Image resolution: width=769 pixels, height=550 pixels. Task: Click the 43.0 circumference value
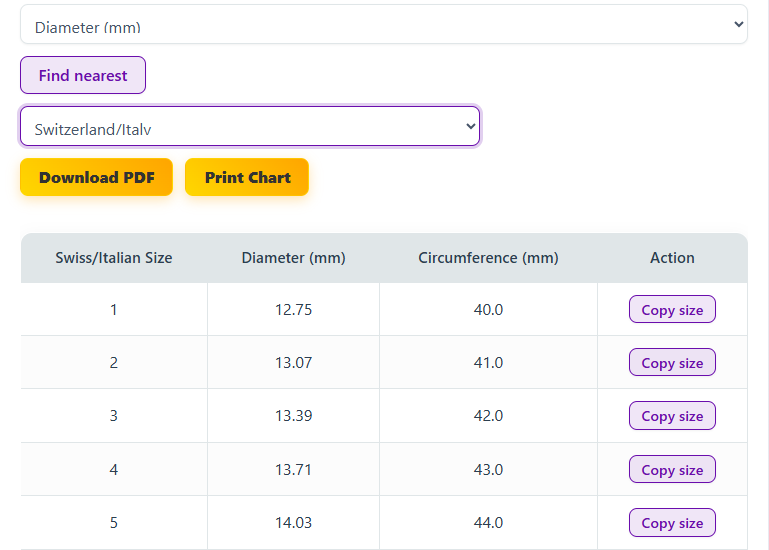[x=488, y=470]
